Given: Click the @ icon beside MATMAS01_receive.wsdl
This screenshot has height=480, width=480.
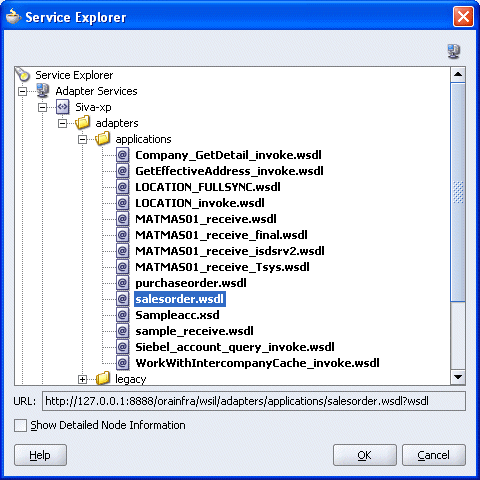Looking at the screenshot, I should 122,219.
